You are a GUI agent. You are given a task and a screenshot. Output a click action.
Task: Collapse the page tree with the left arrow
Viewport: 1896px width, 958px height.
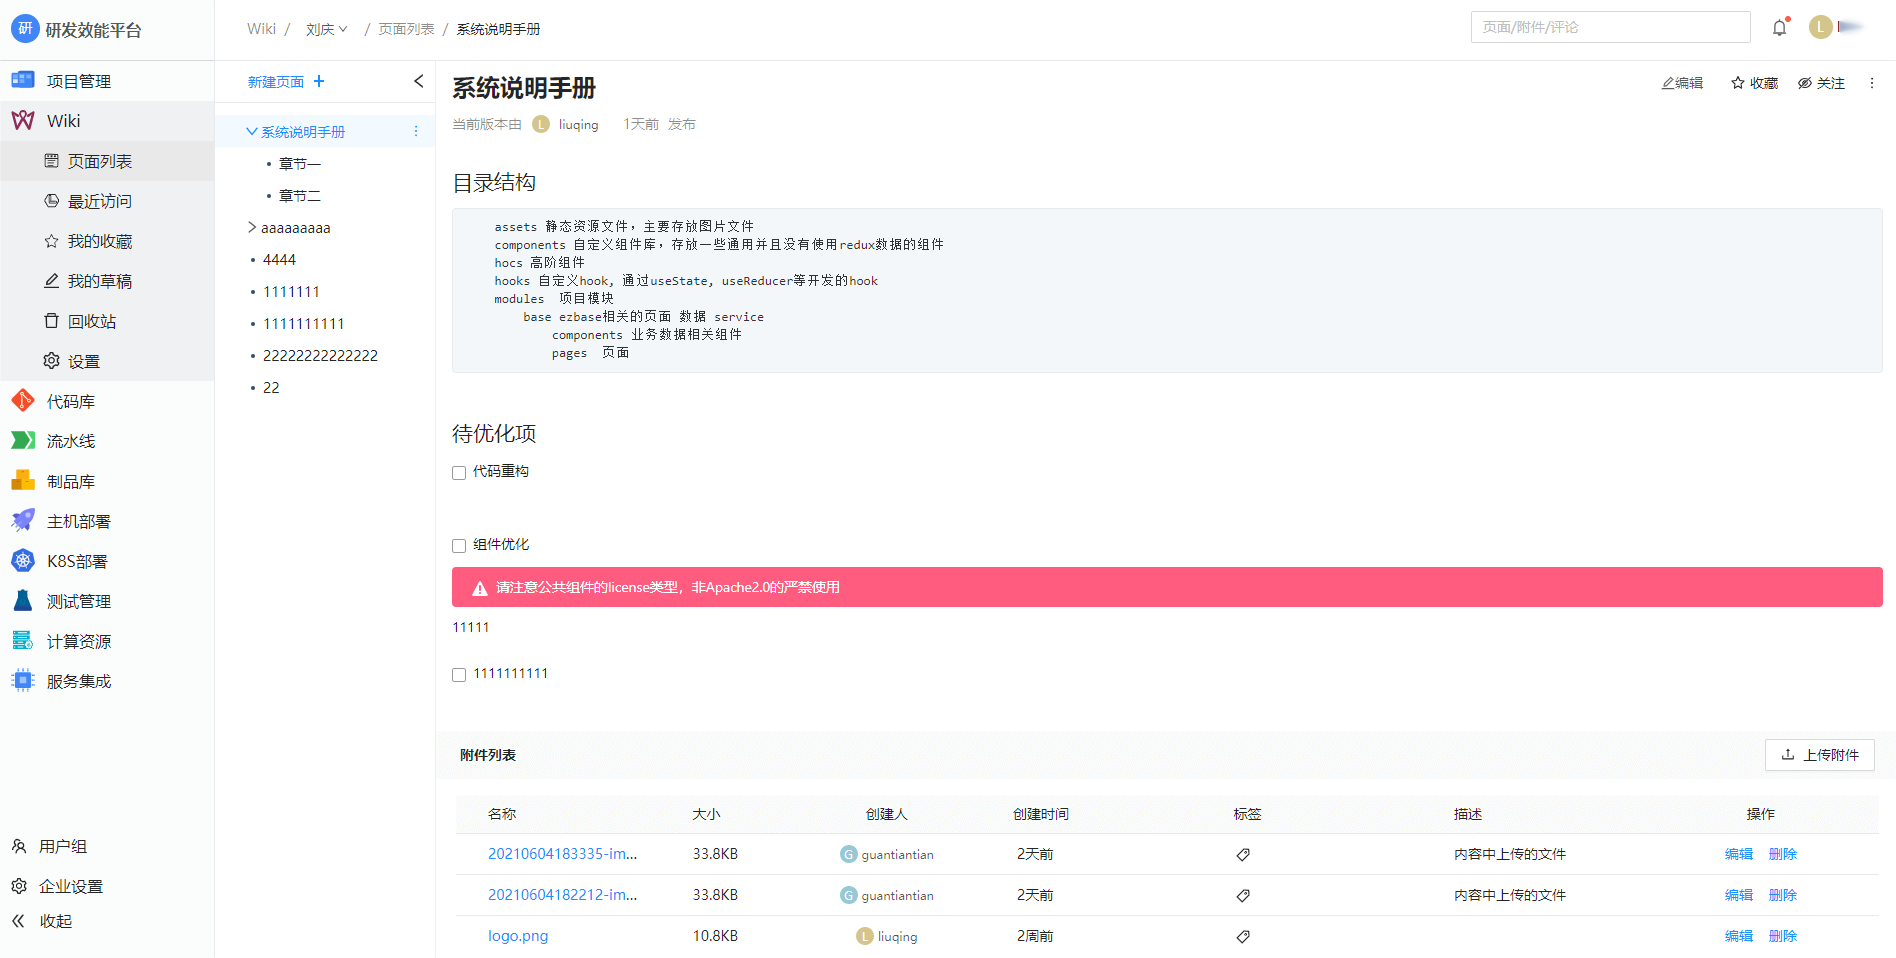[418, 81]
